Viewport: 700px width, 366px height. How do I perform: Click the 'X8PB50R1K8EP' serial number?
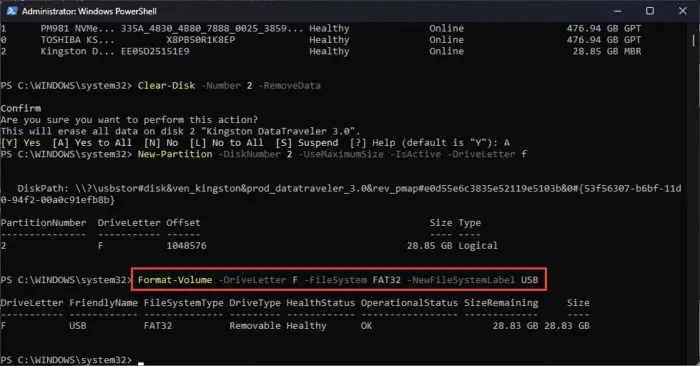tap(200, 40)
